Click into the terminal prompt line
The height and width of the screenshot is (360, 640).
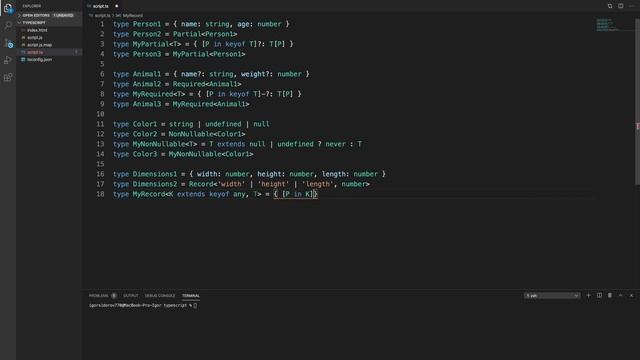(143, 305)
